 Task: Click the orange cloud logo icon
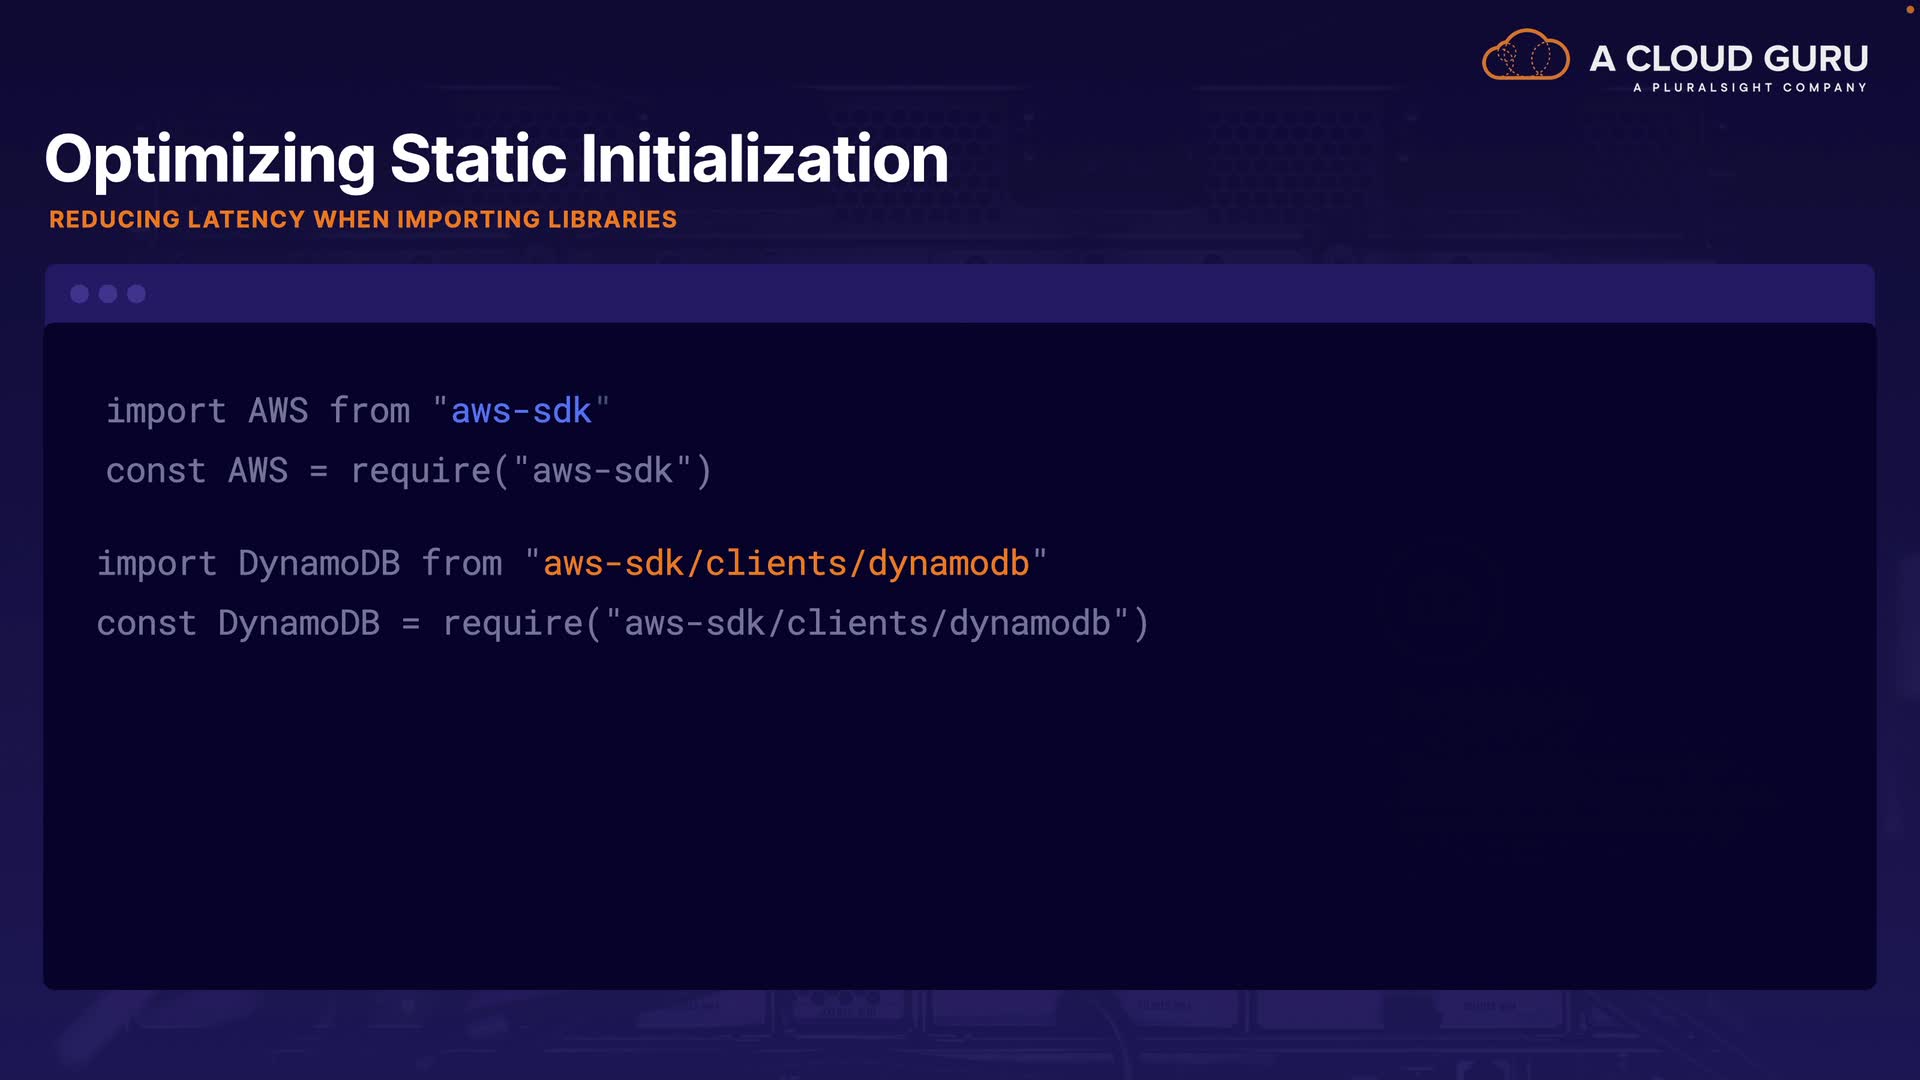point(1525,55)
